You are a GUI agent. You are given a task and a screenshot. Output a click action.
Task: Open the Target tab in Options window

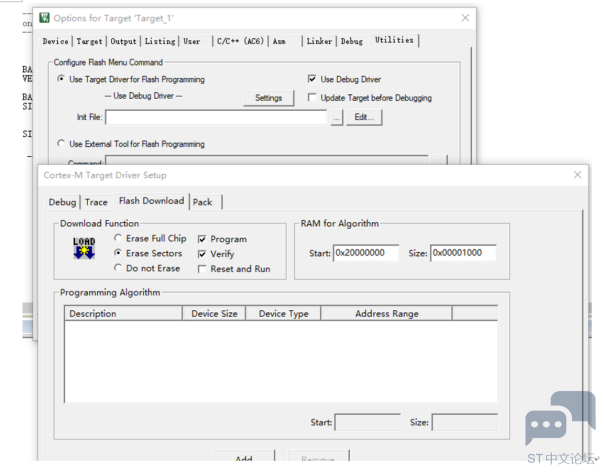tap(89, 41)
